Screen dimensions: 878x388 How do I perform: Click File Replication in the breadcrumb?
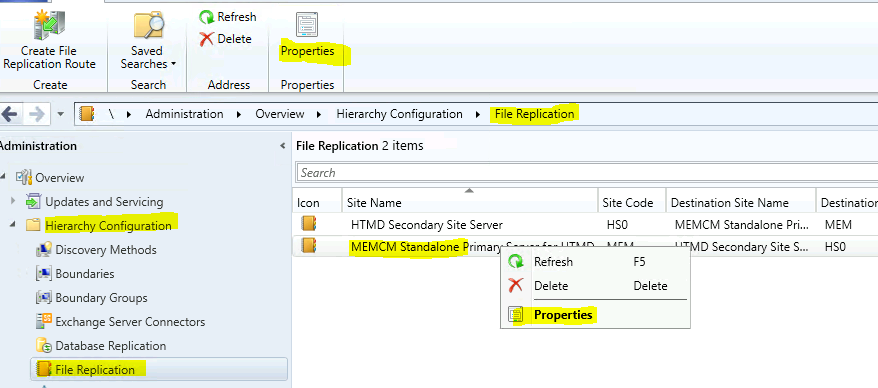(x=534, y=114)
